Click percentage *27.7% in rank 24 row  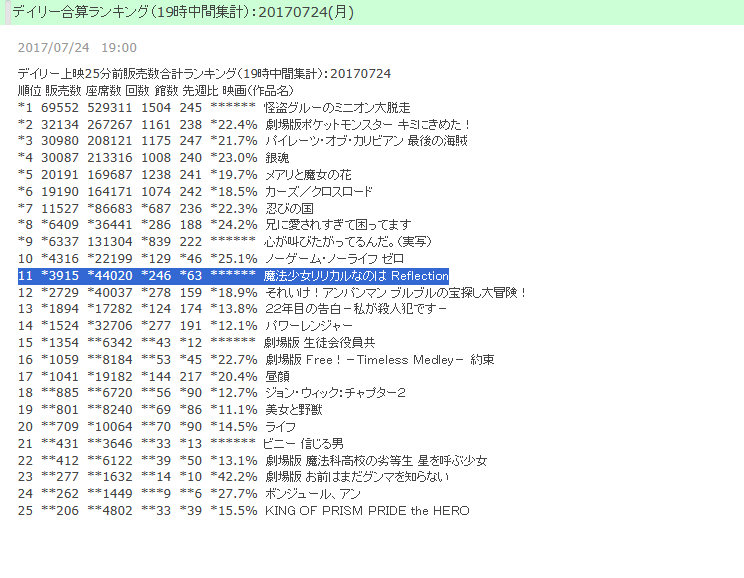point(234,494)
